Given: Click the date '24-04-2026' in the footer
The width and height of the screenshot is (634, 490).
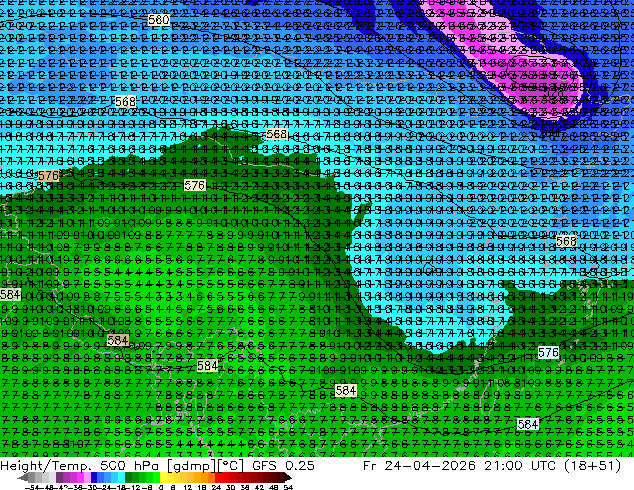Looking at the screenshot, I should coord(430,466).
